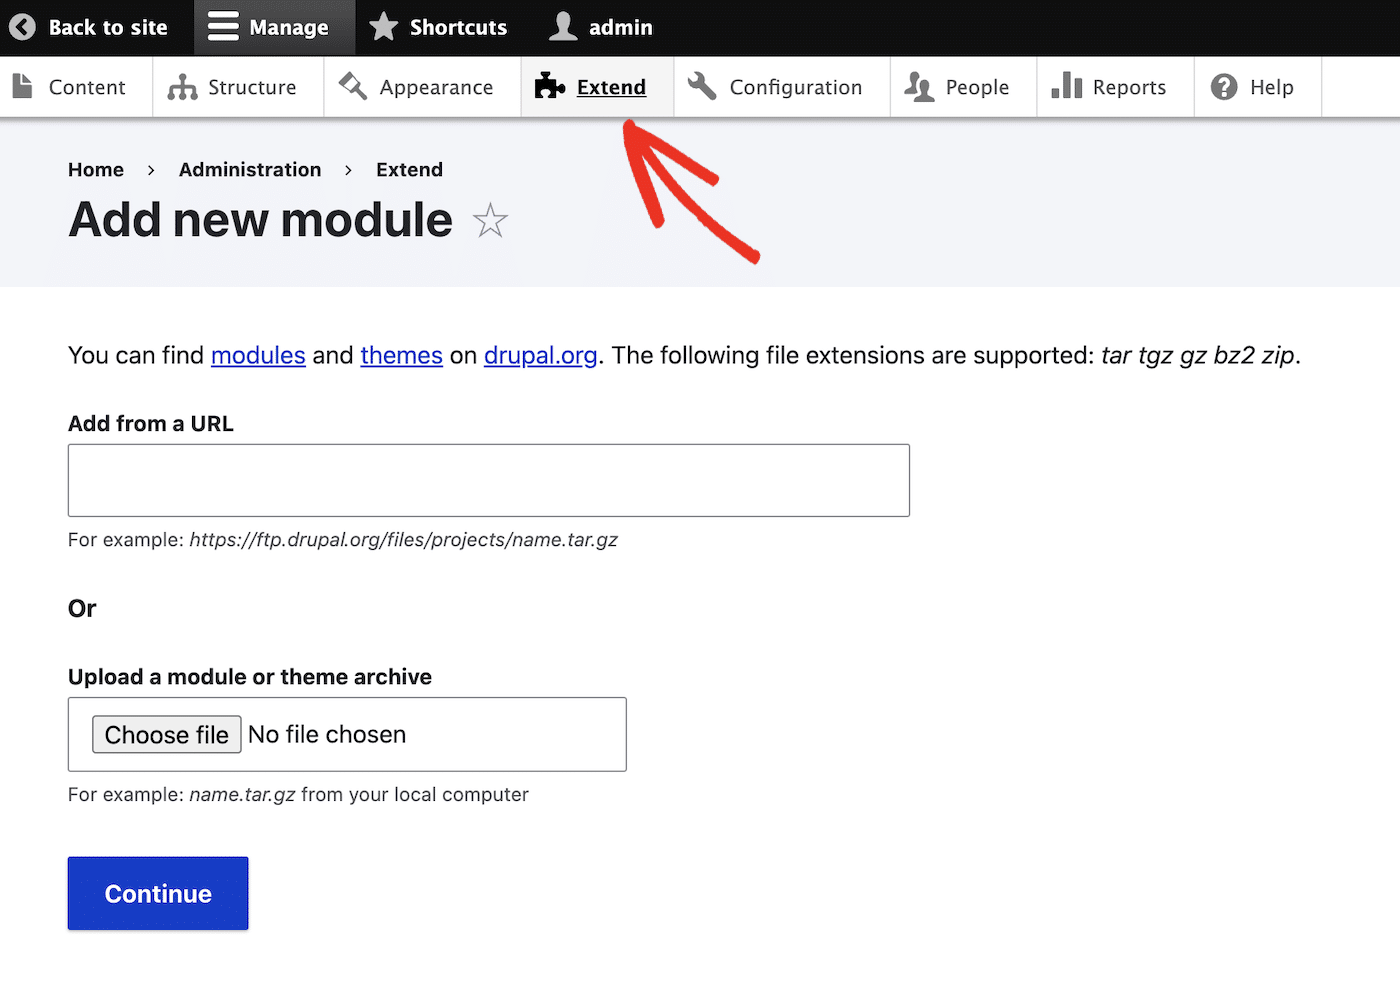Click Choose file to upload an archive
Image resolution: width=1400 pixels, height=993 pixels.
pyautogui.click(x=166, y=734)
